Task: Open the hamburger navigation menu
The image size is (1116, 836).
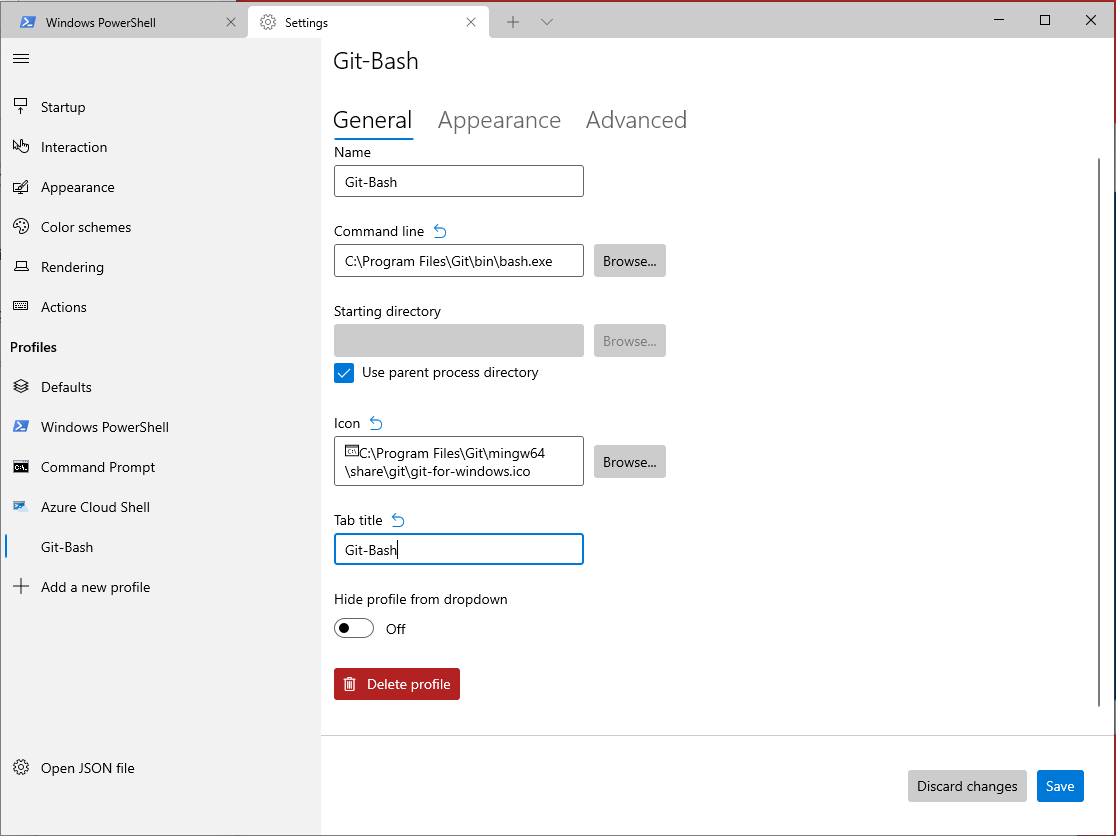Action: click(x=21, y=58)
